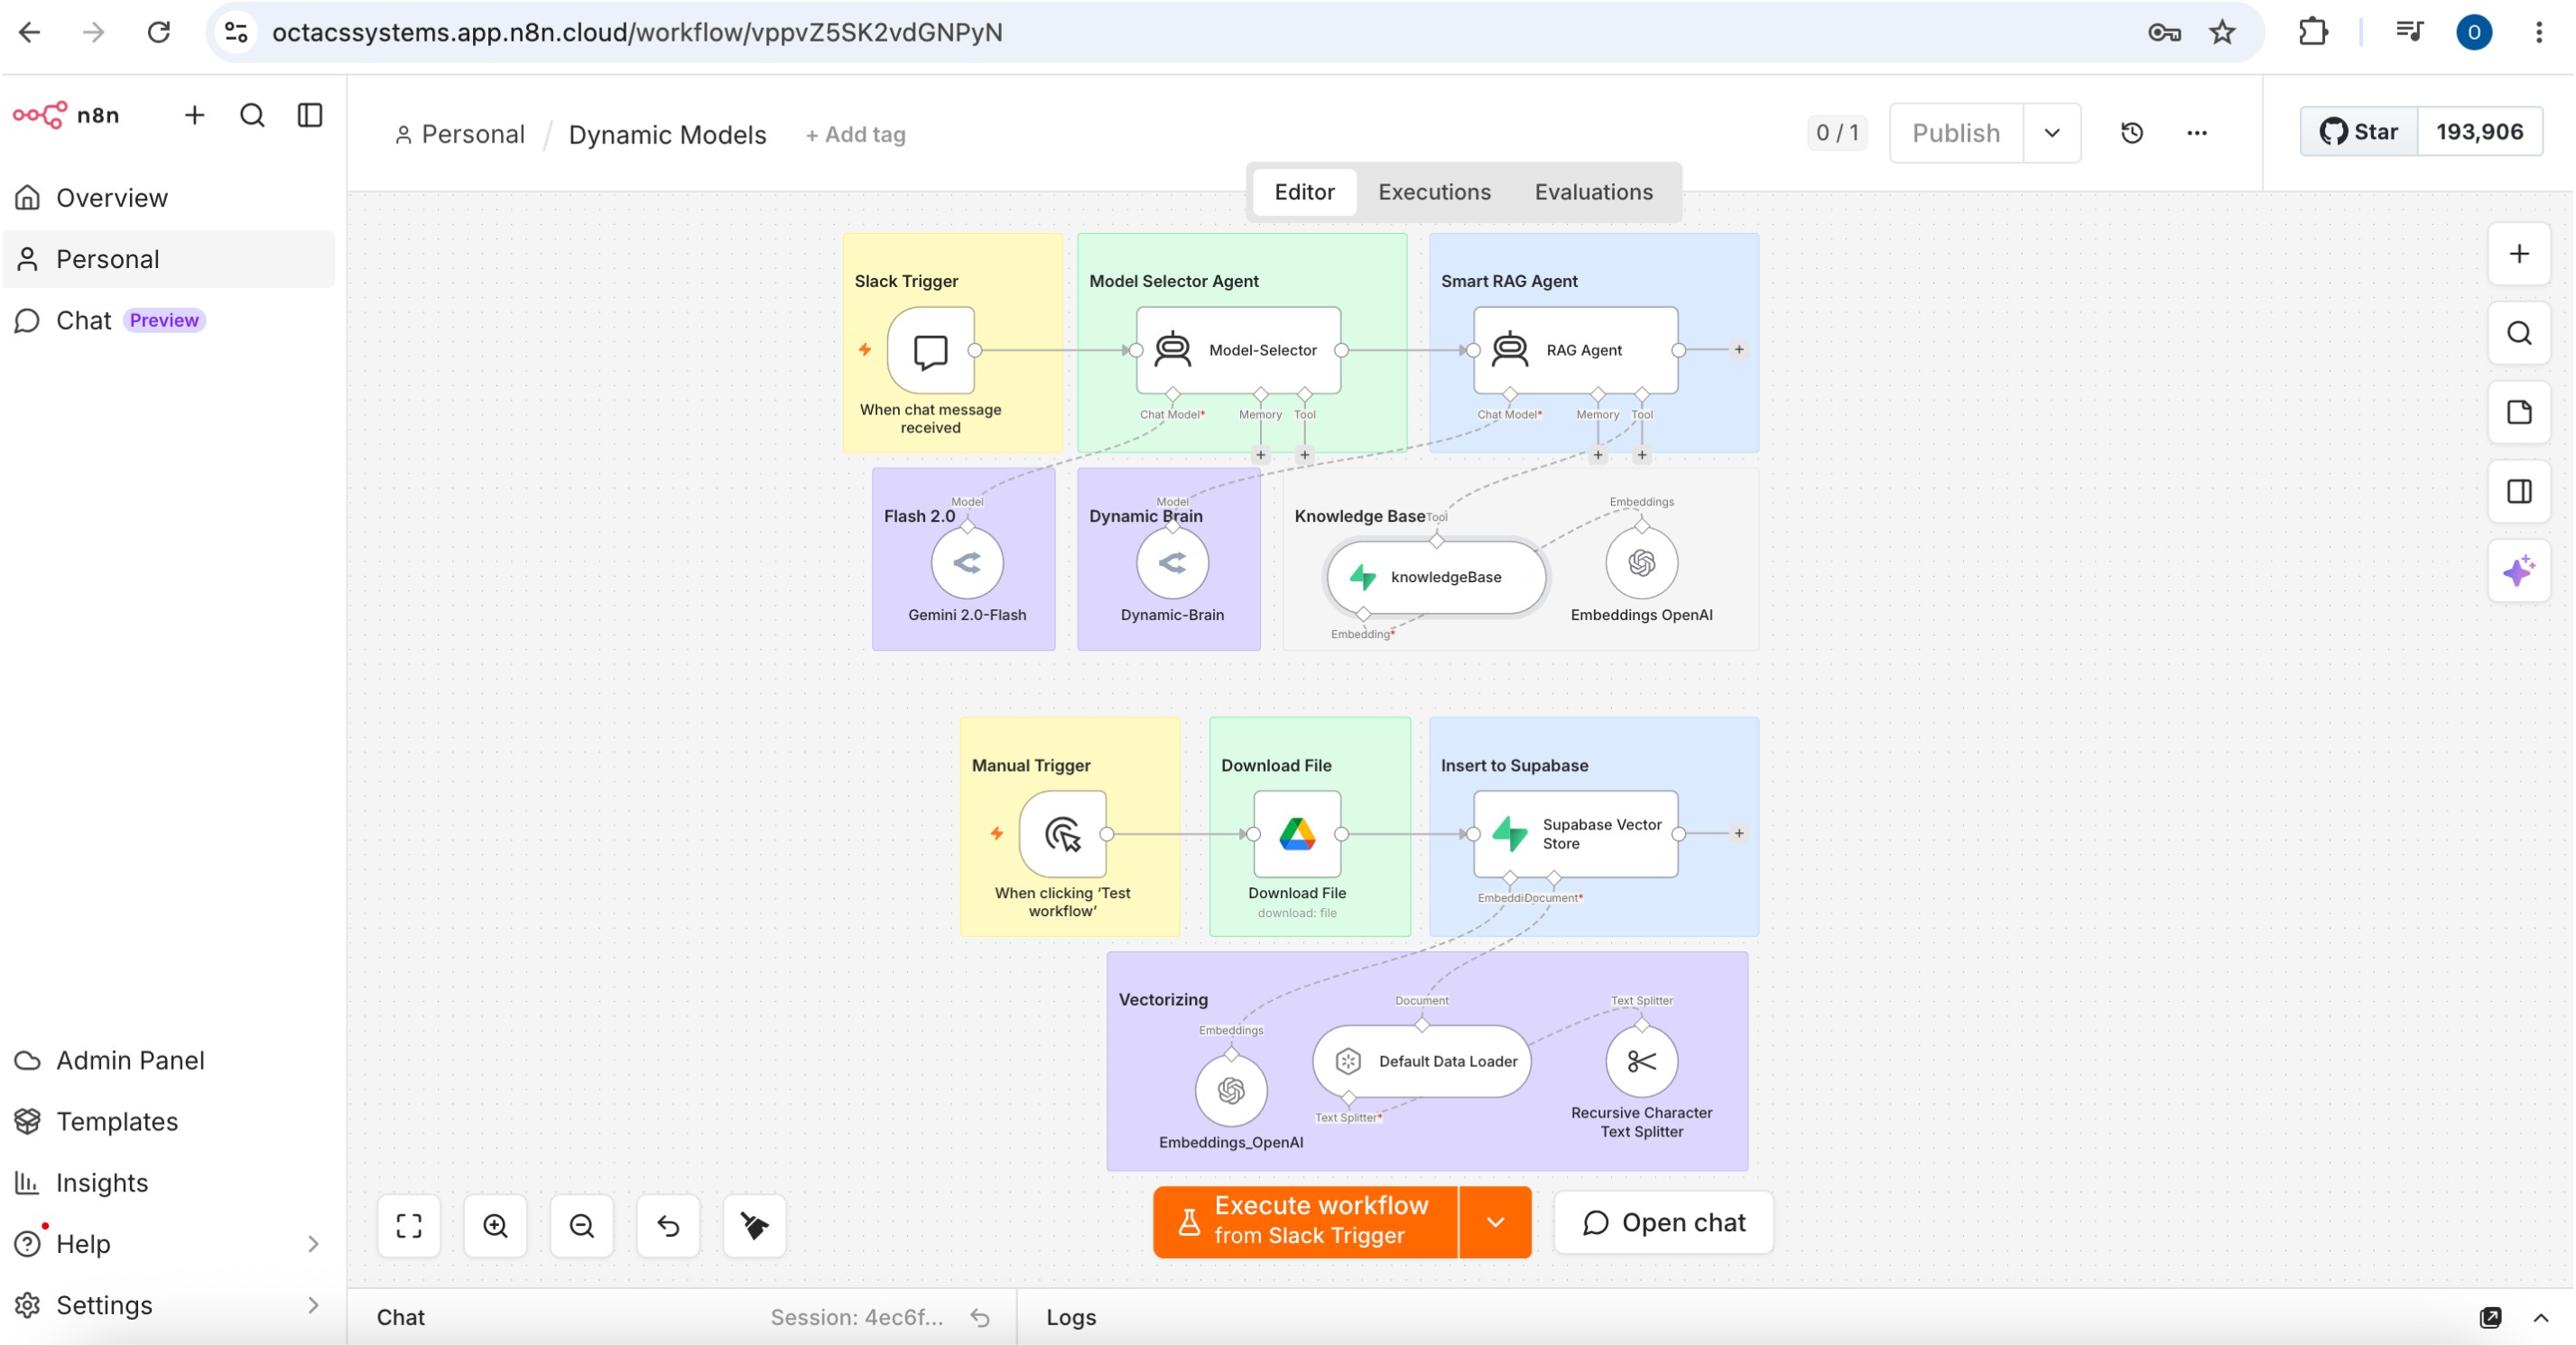Image resolution: width=2576 pixels, height=1345 pixels.
Task: Click the canvas add node plus button
Action: (2519, 254)
